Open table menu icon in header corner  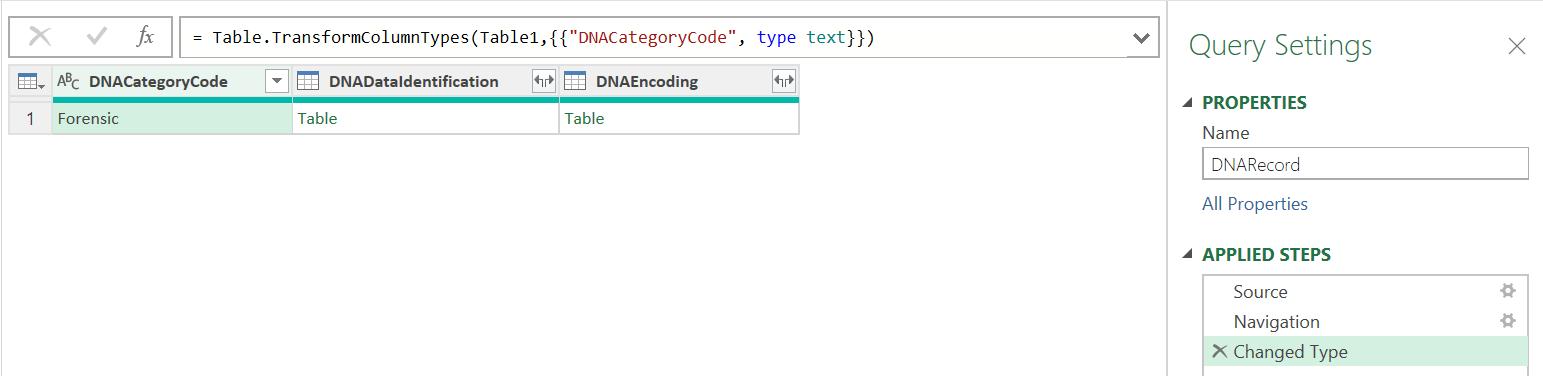coord(31,82)
